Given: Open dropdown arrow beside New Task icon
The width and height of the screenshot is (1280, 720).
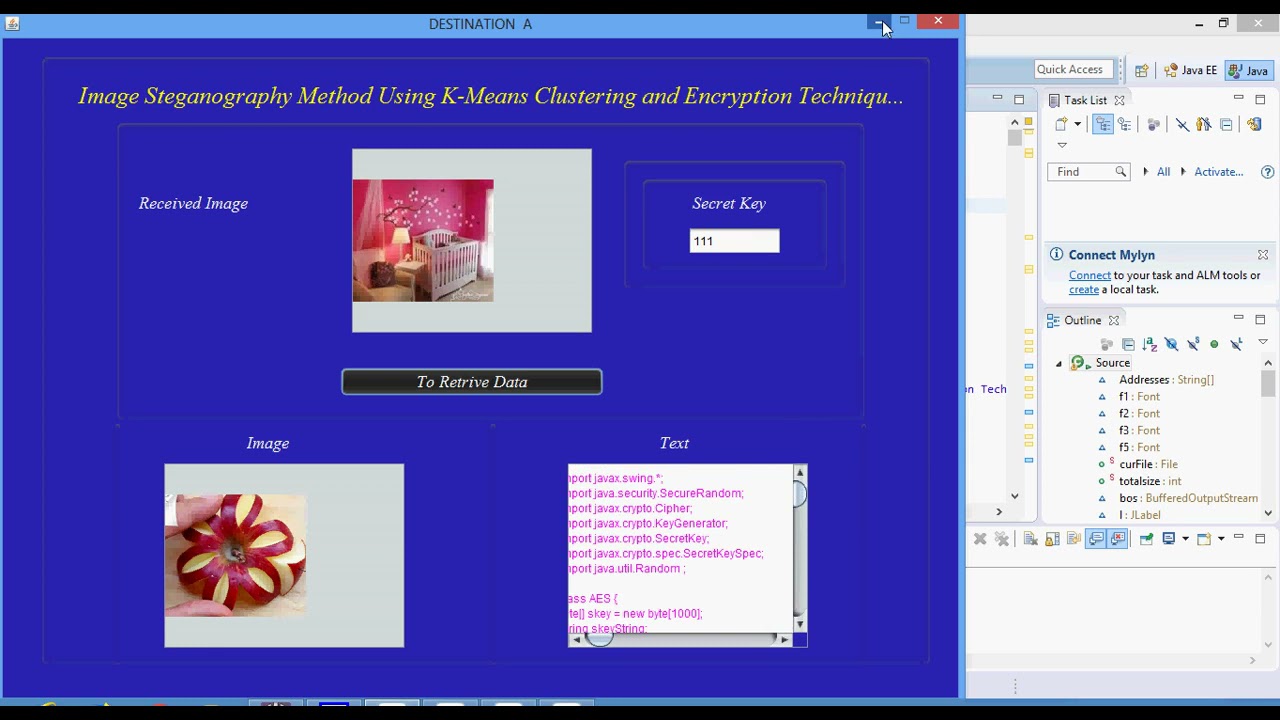Looking at the screenshot, I should click(1077, 124).
